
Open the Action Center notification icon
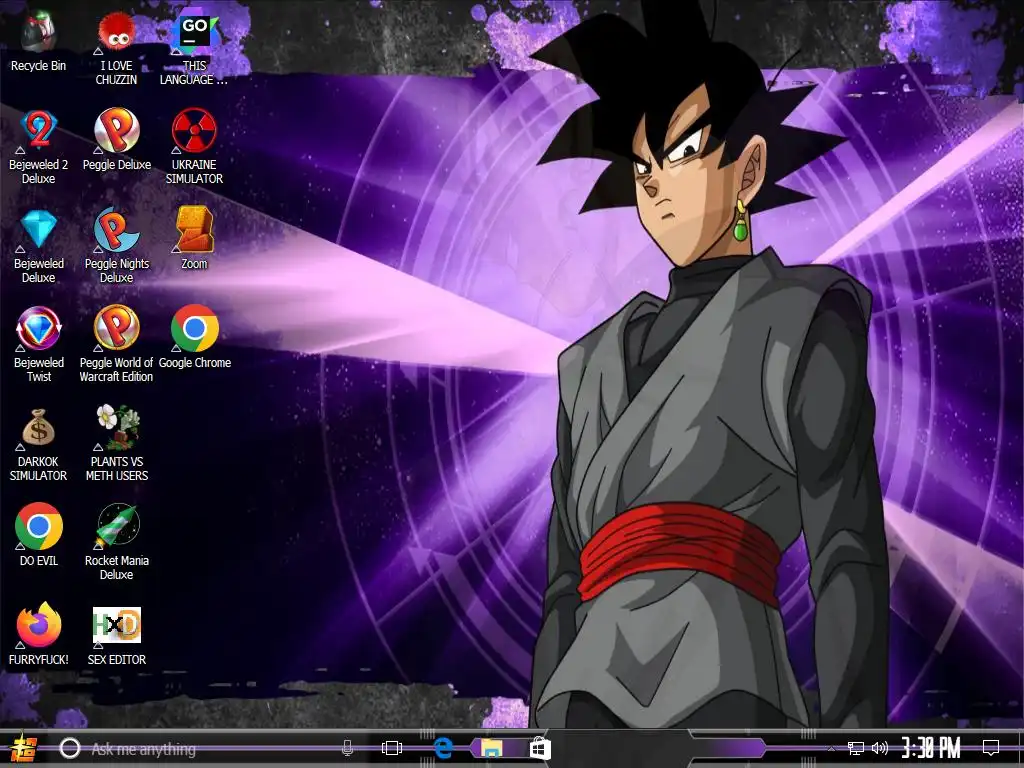[991, 748]
